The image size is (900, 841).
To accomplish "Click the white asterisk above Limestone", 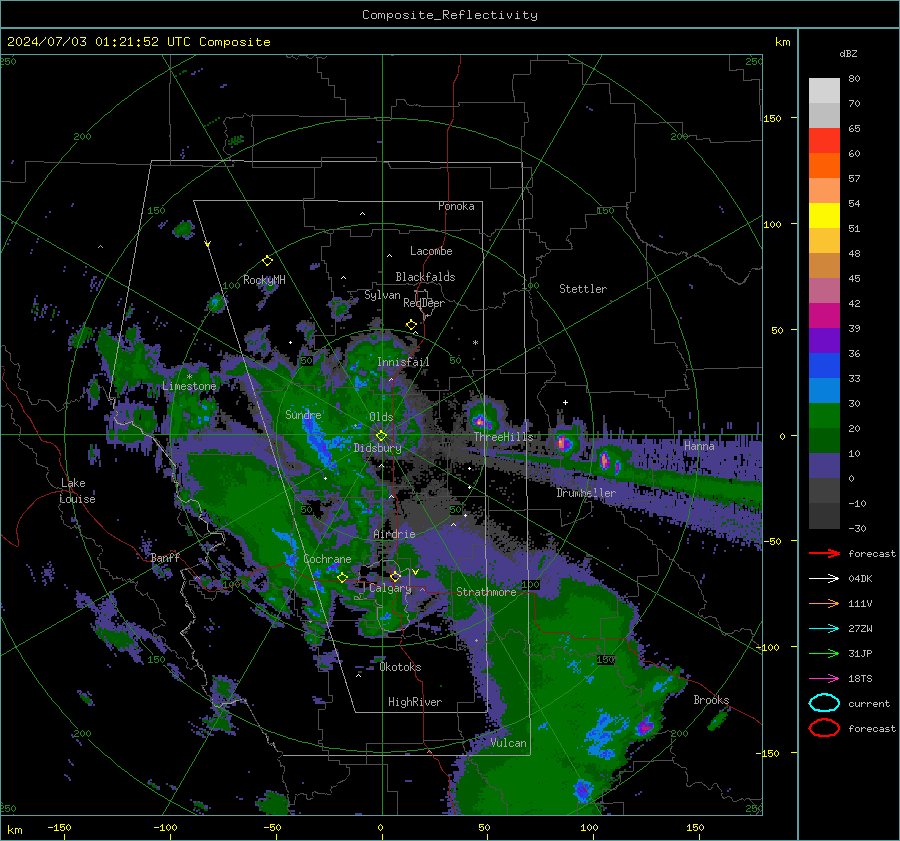I will [189, 377].
